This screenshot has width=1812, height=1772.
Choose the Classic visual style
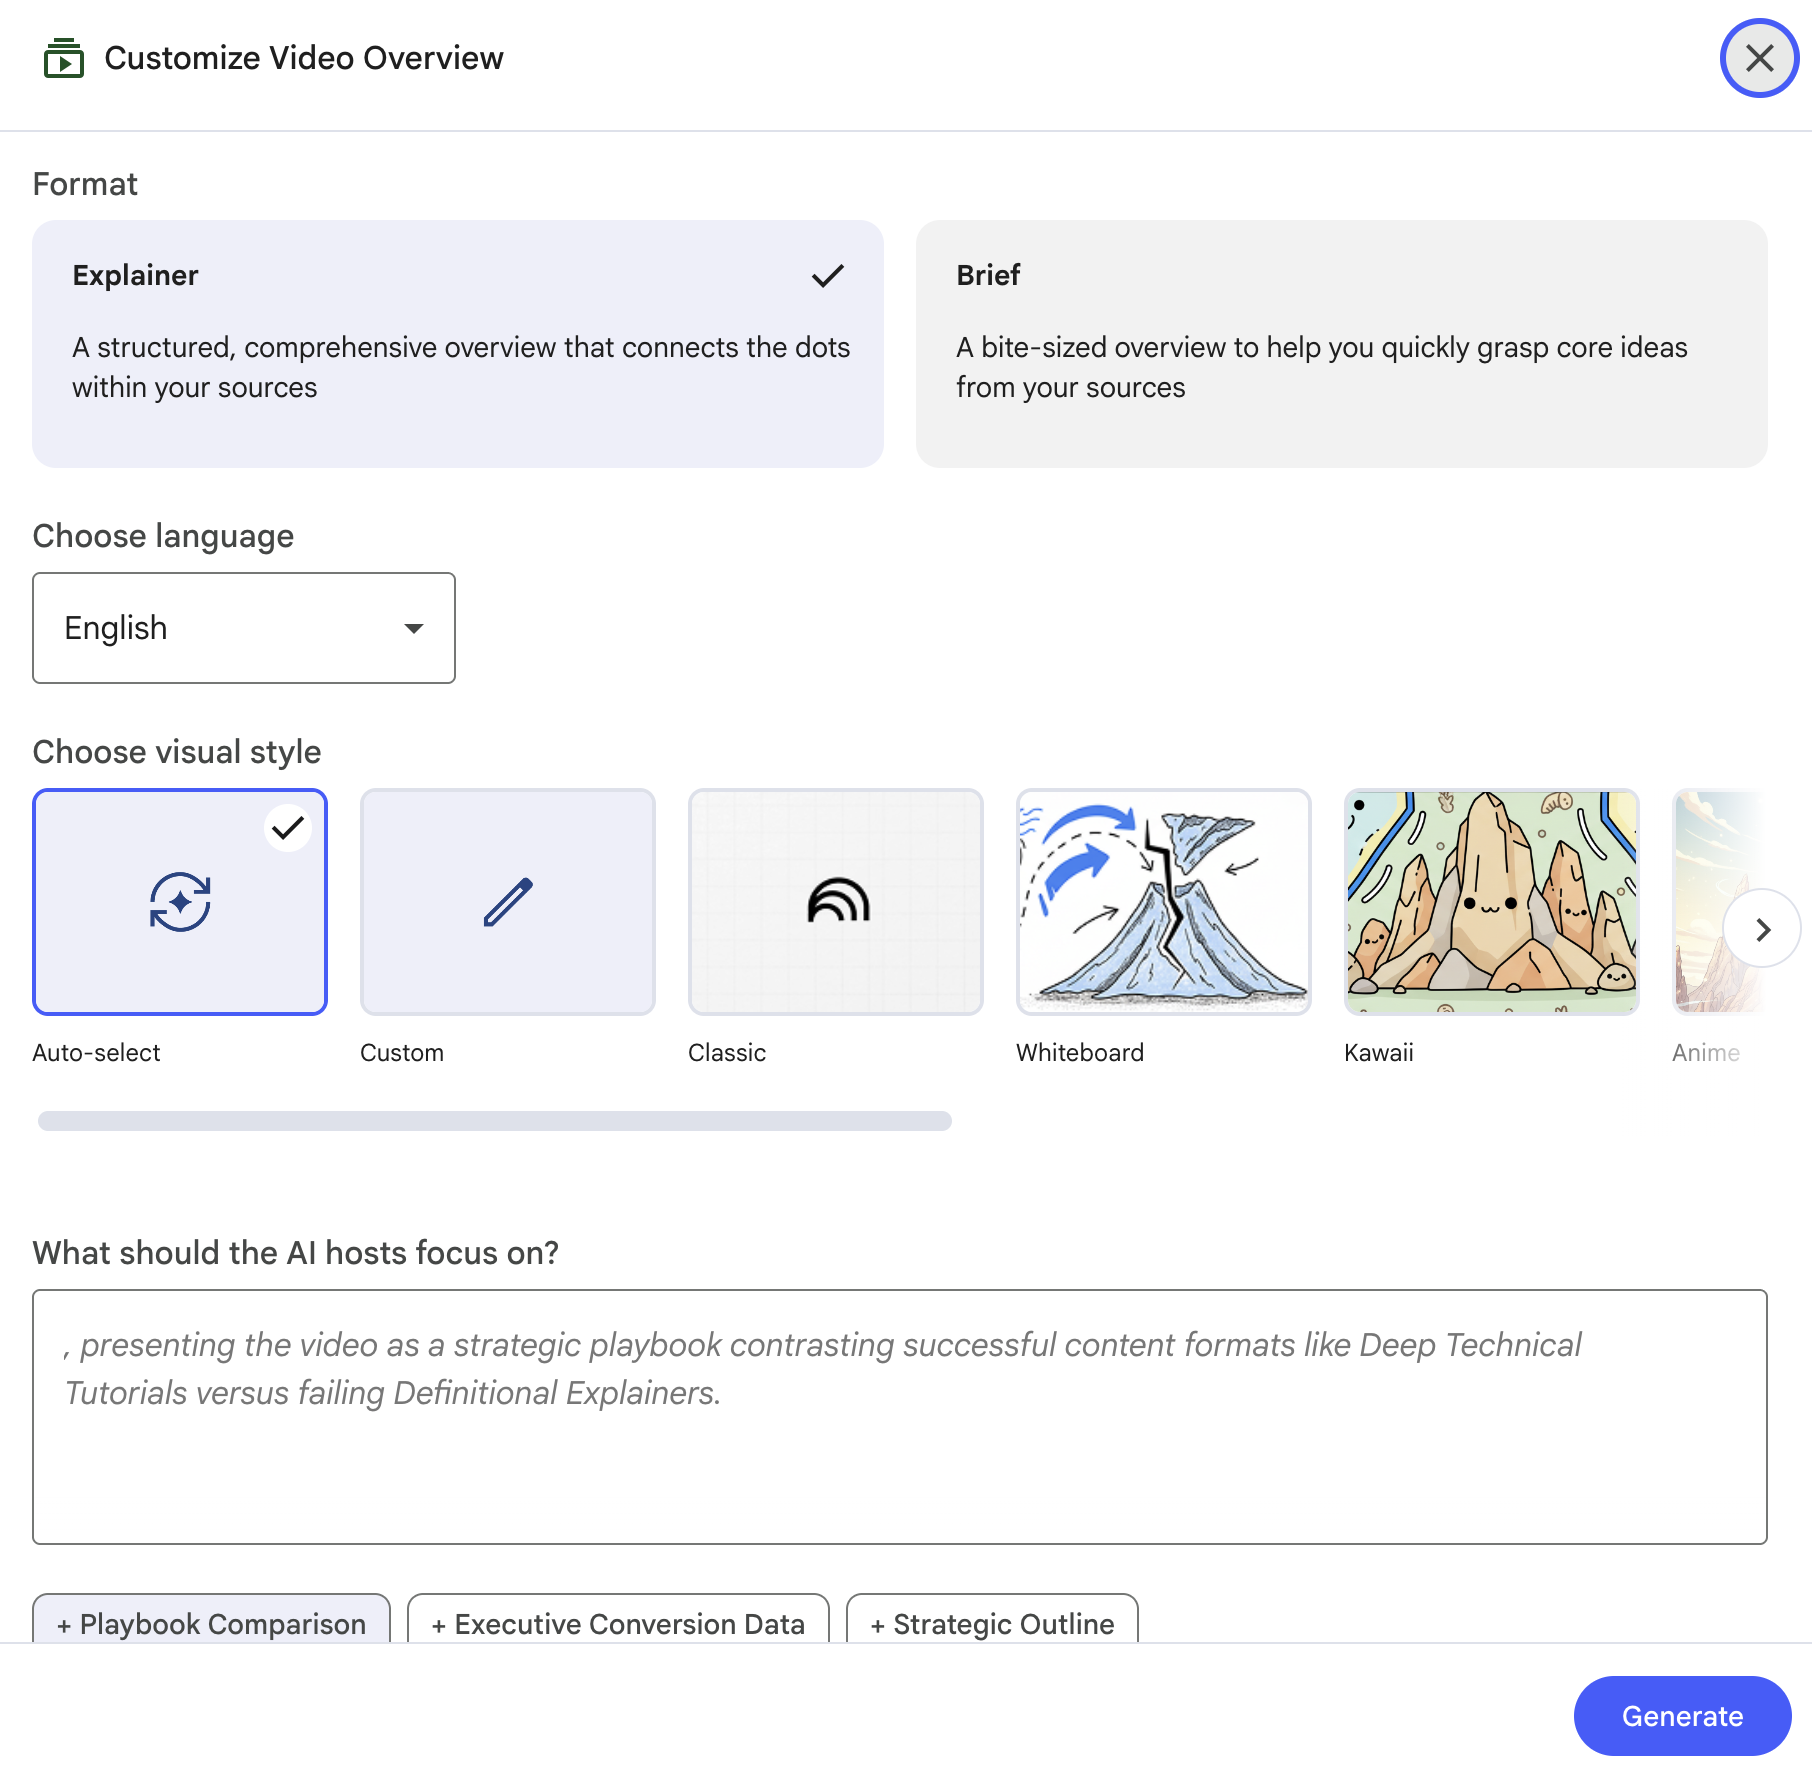835,902
